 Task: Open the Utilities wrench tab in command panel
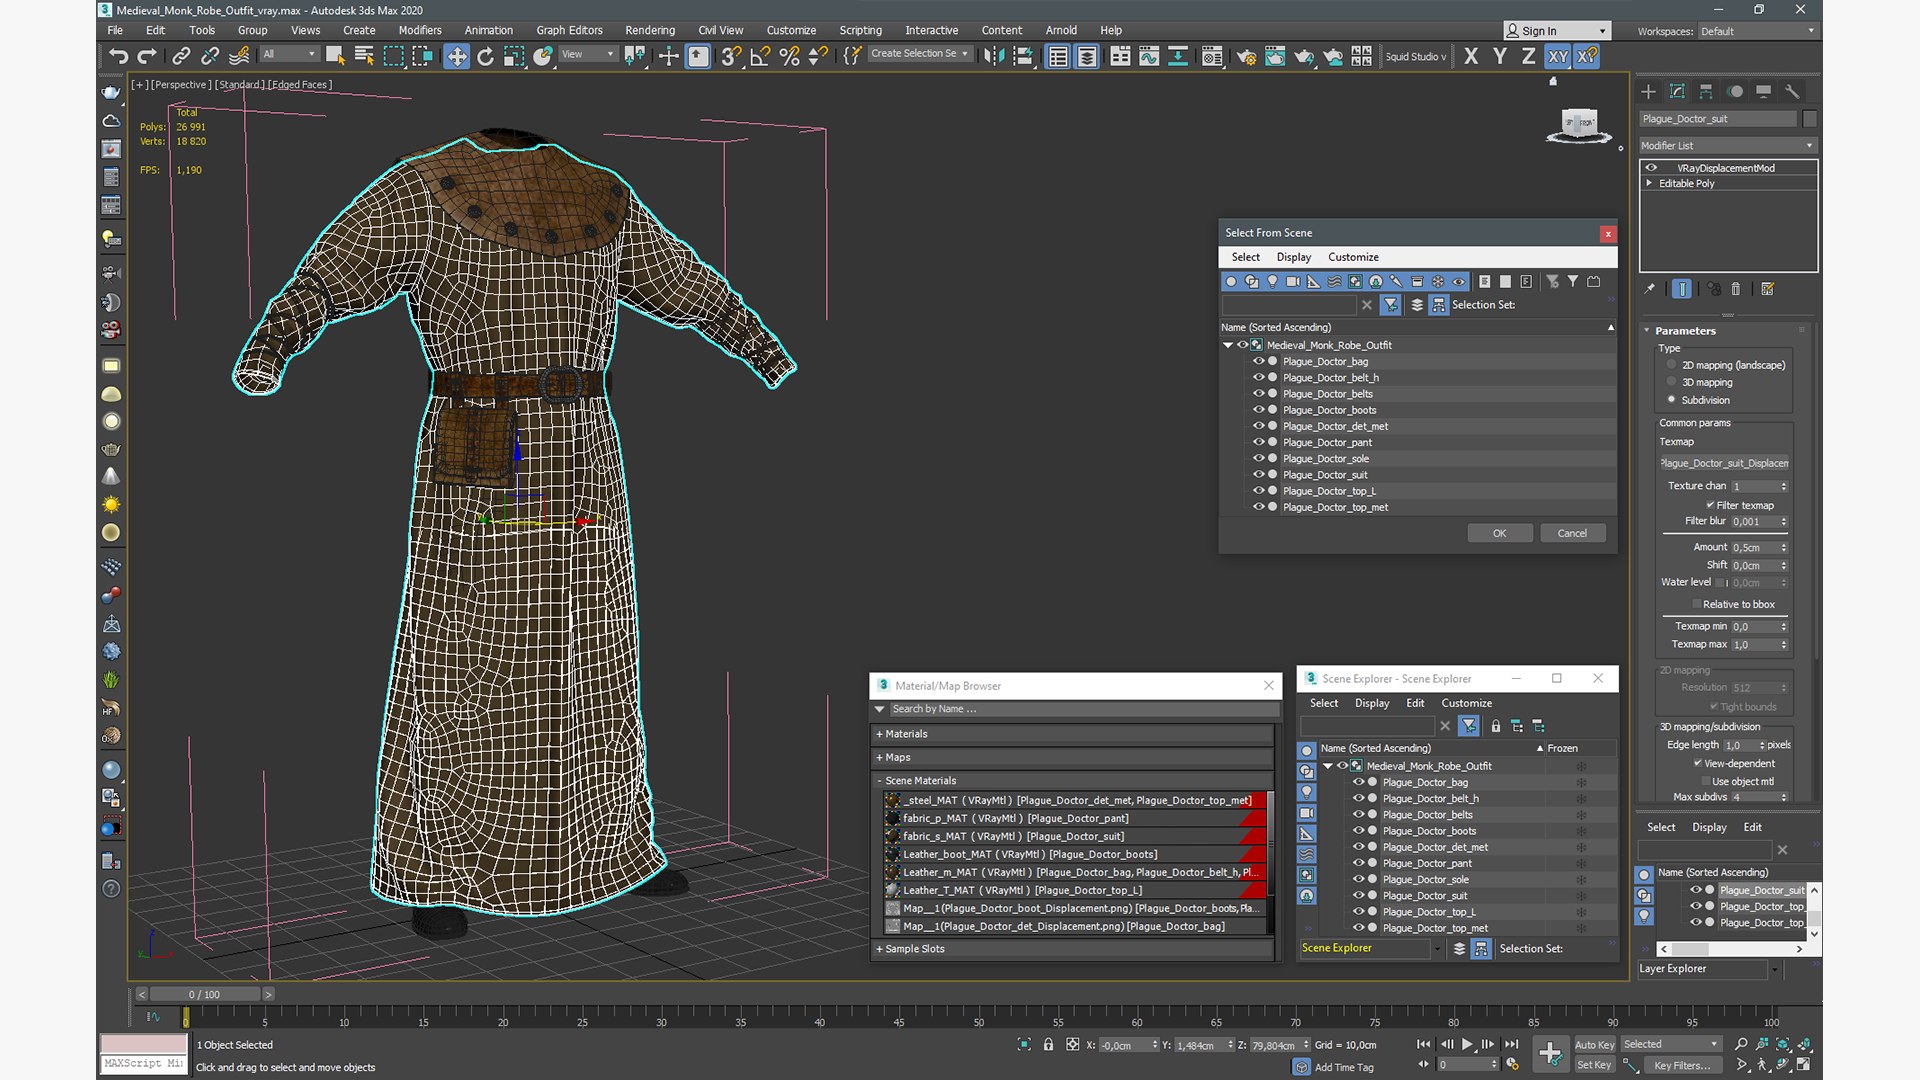coord(1792,91)
